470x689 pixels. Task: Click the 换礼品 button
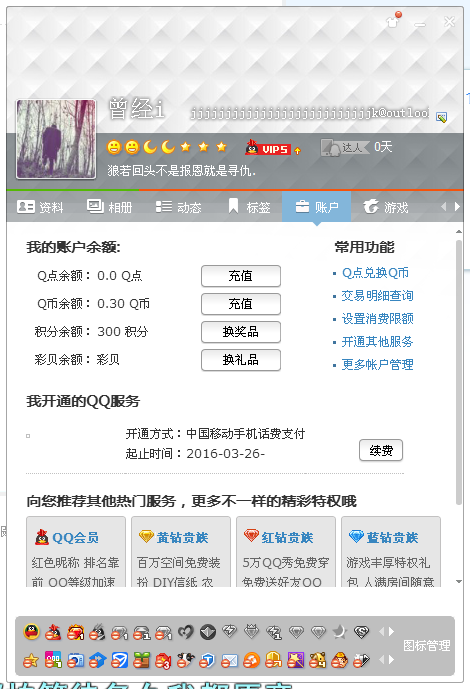click(241, 360)
